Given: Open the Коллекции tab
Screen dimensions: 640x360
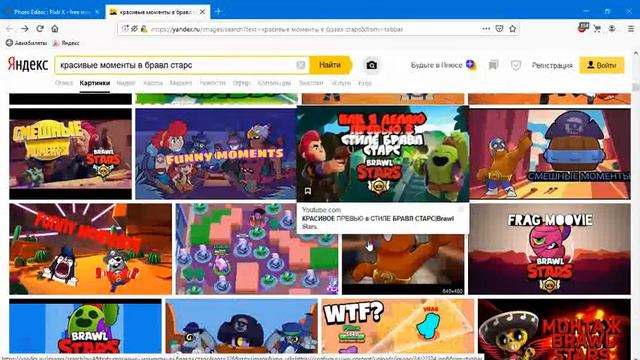Looking at the screenshot, I should (x=274, y=83).
